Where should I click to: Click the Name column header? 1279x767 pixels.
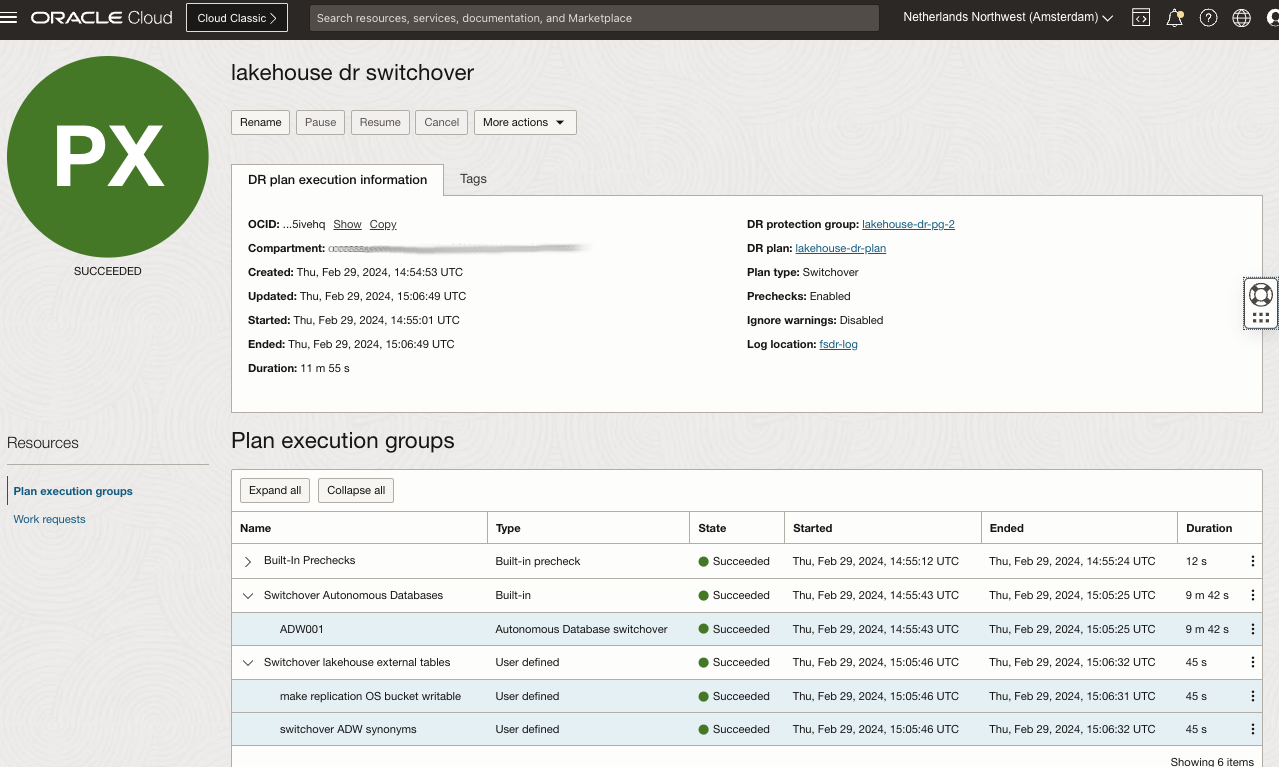[x=359, y=528]
